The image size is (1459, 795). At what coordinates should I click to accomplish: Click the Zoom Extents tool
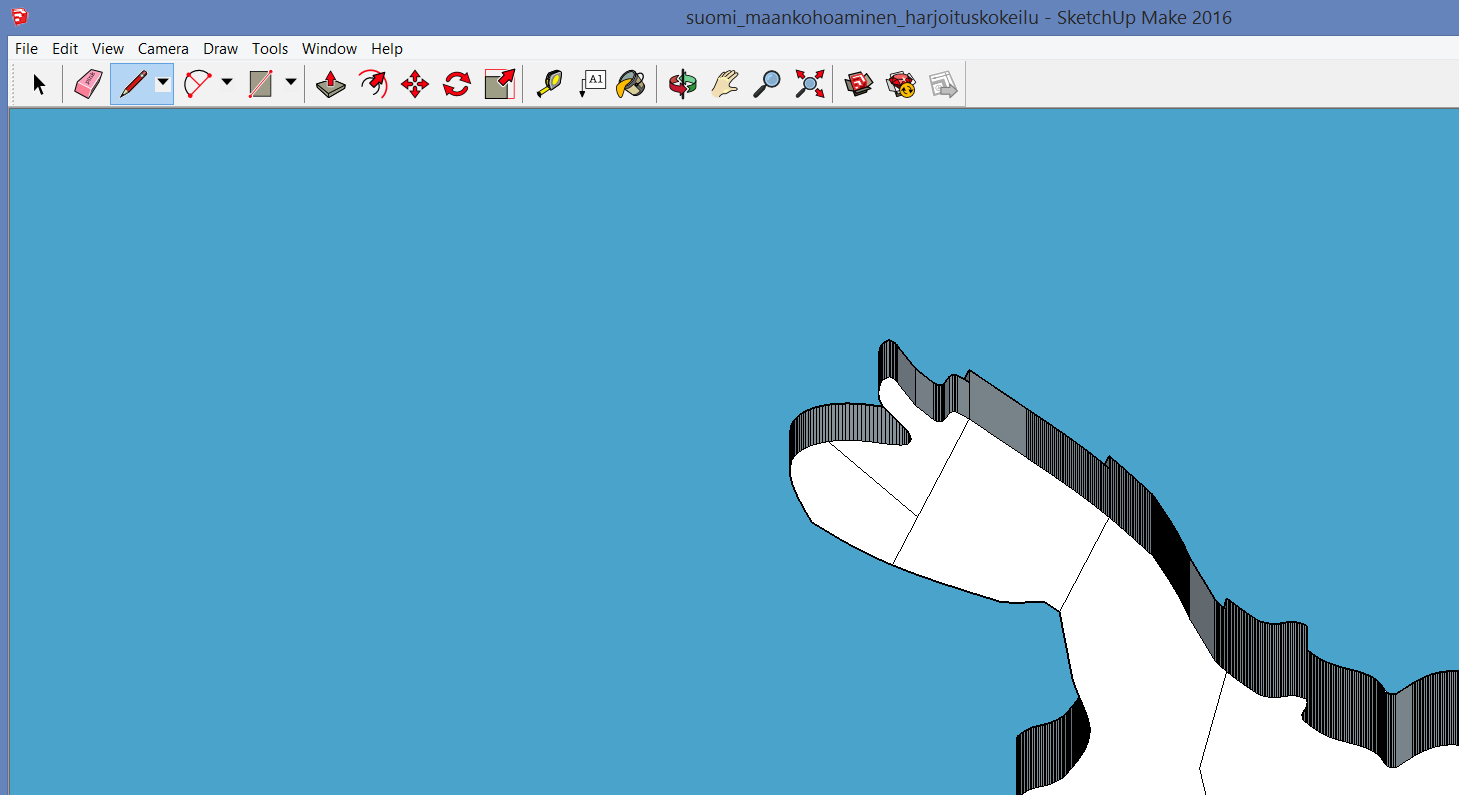[x=809, y=84]
